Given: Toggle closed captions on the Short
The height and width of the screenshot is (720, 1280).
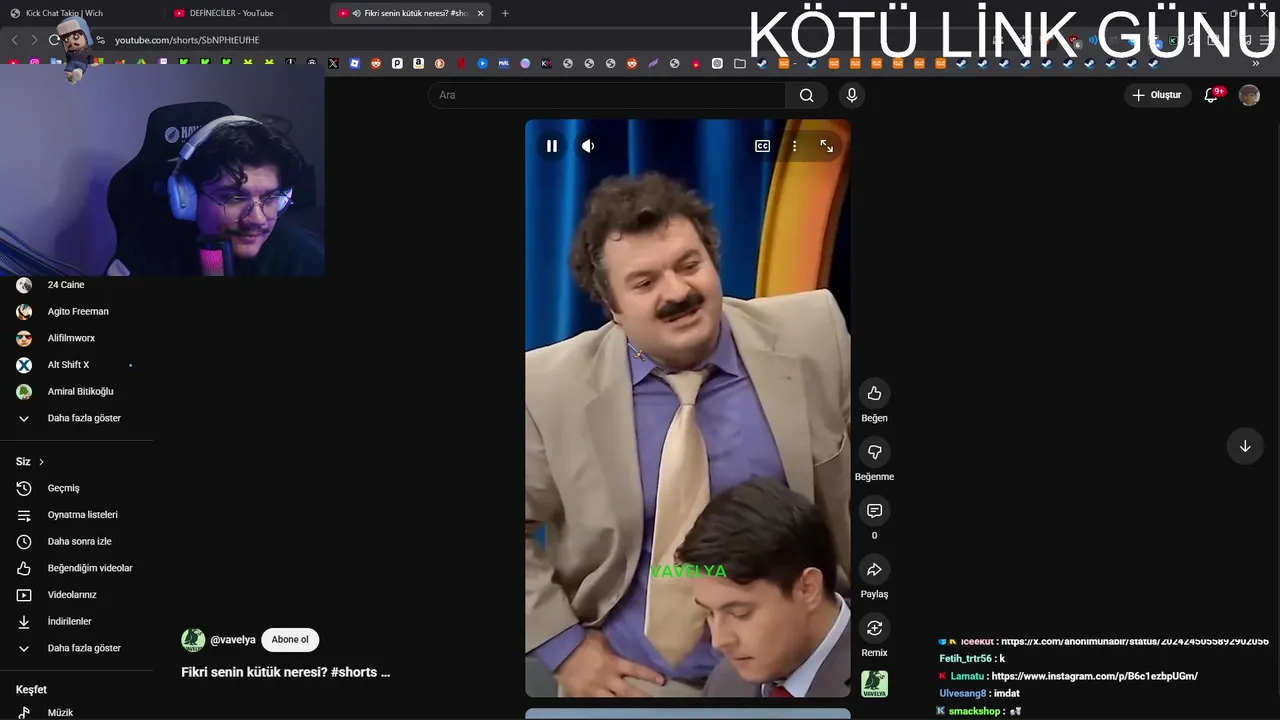Looking at the screenshot, I should point(762,146).
